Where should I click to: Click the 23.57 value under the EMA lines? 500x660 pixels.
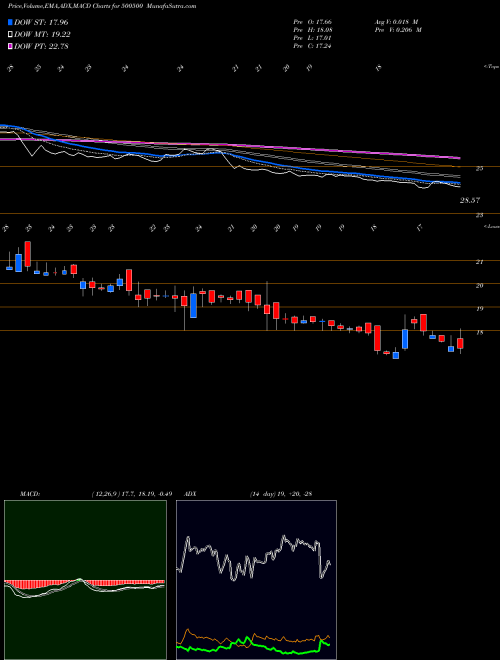(470, 200)
